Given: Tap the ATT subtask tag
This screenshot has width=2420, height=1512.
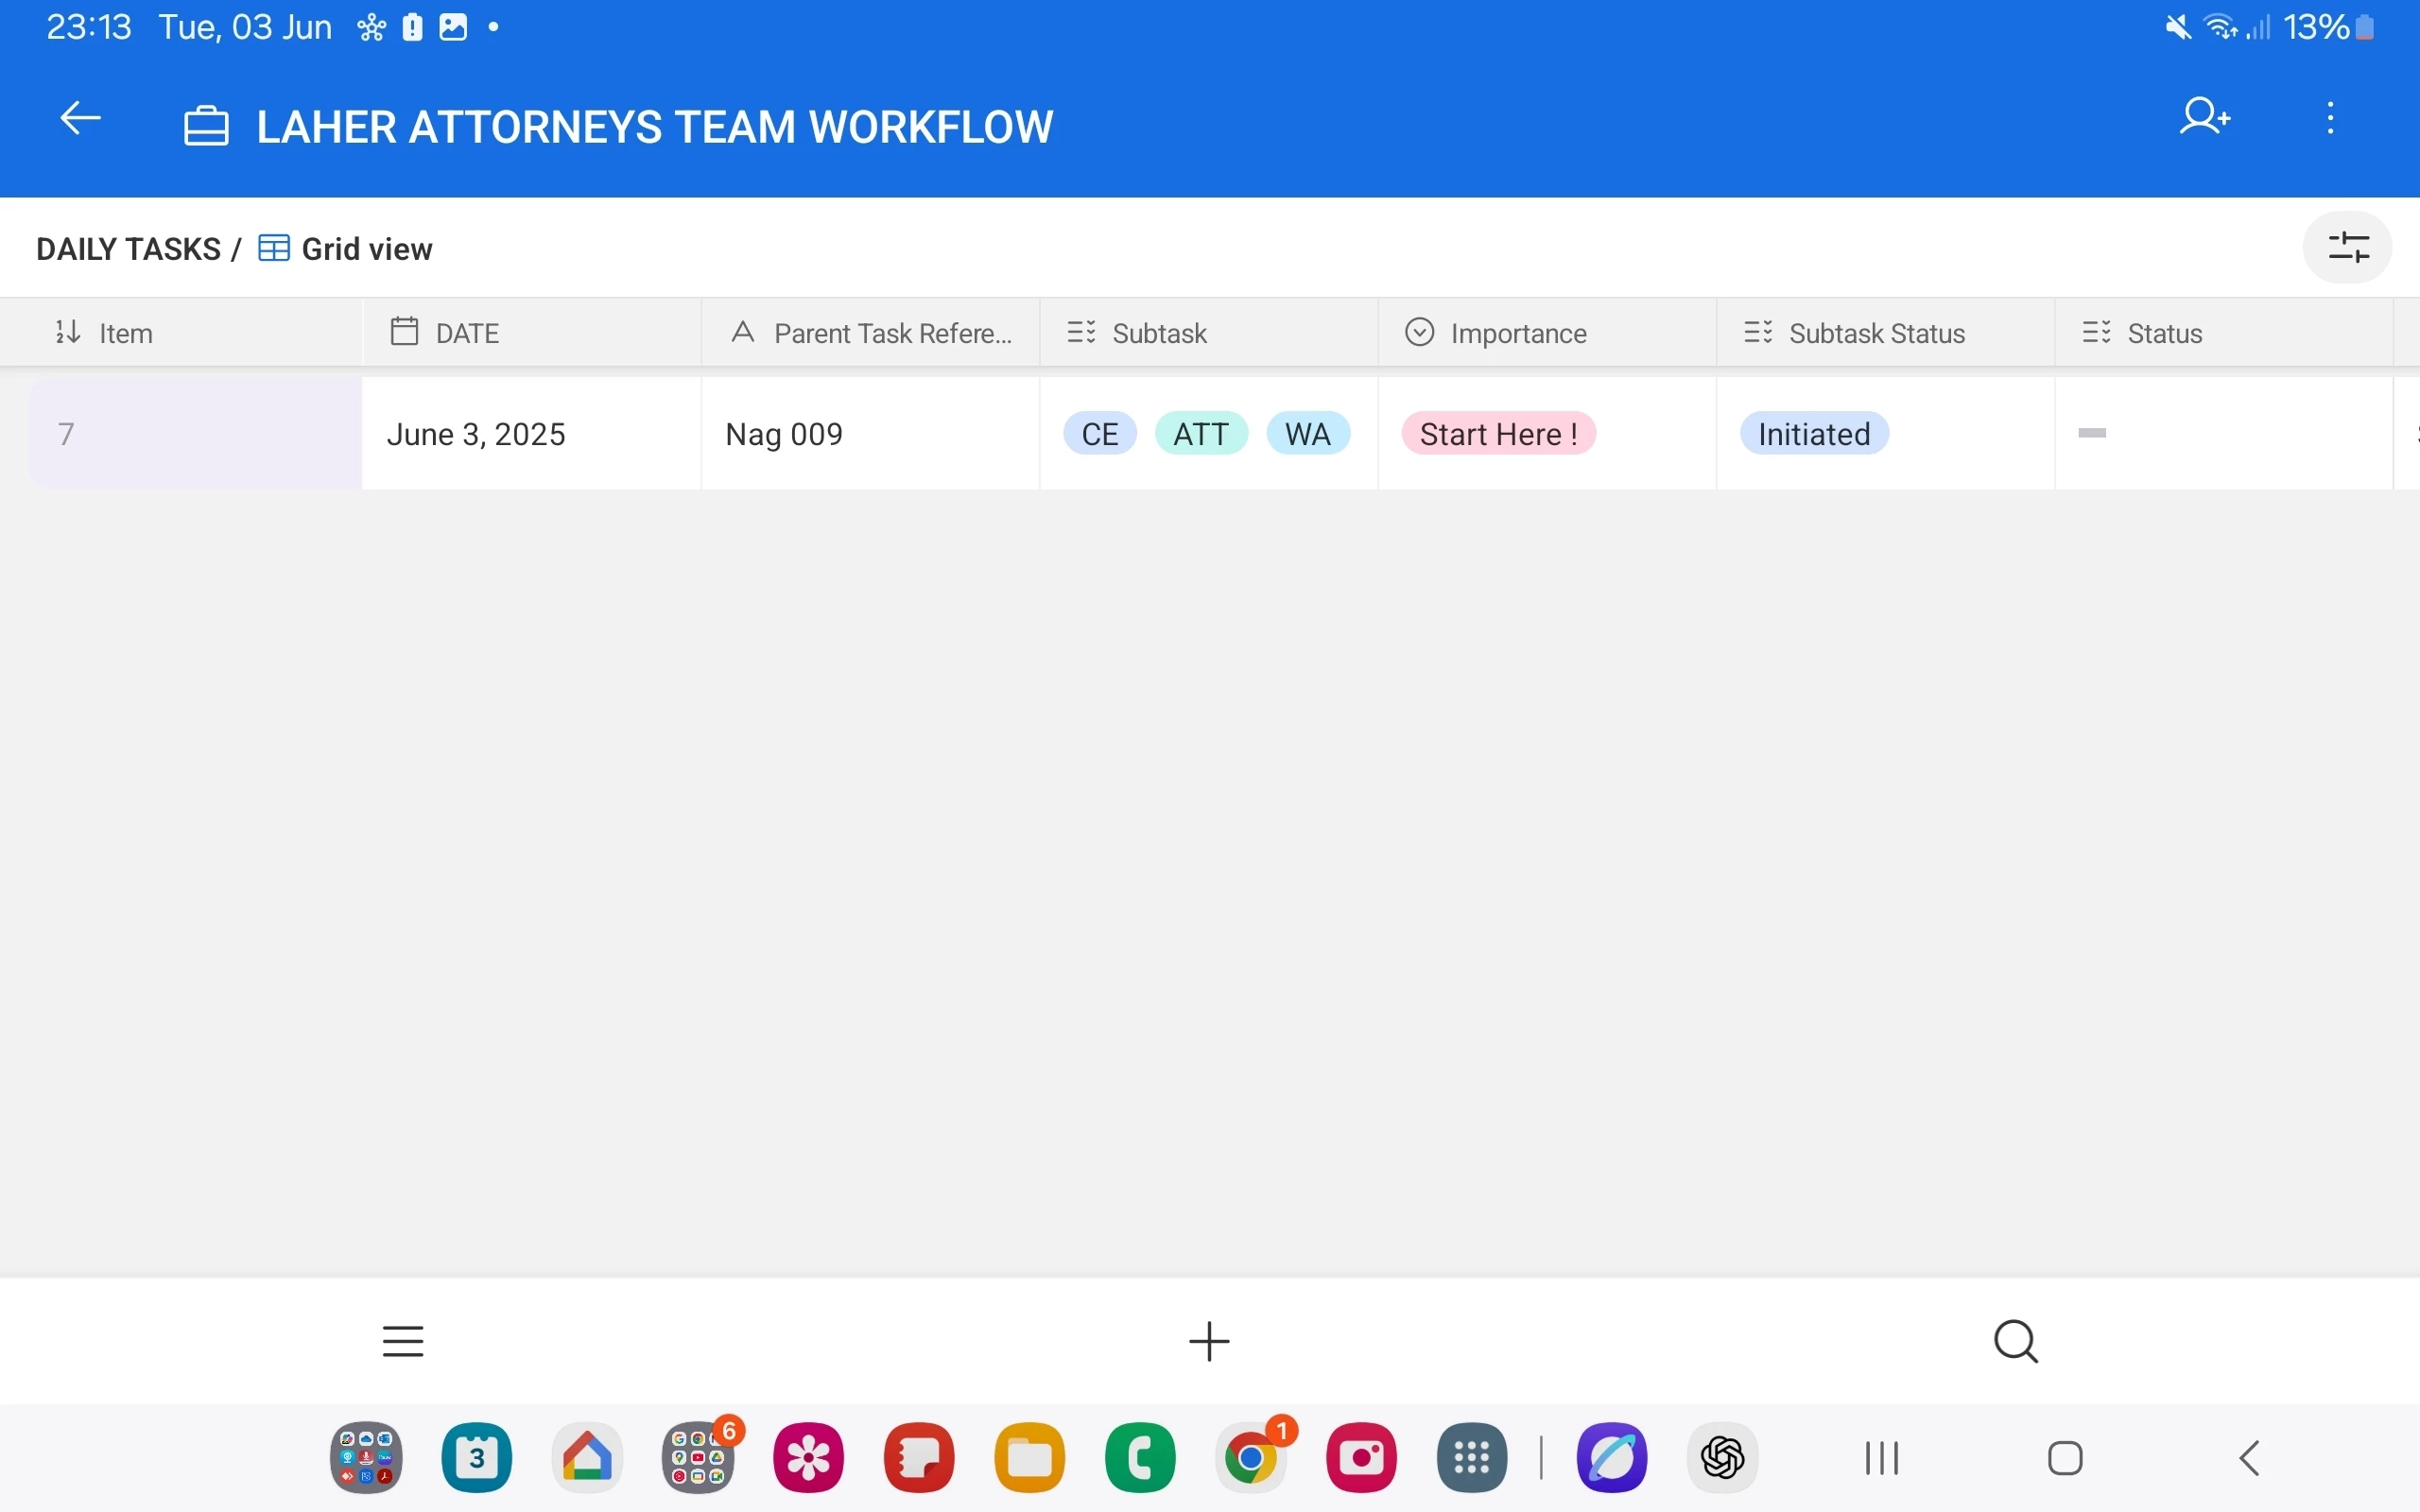Looking at the screenshot, I should pyautogui.click(x=1201, y=433).
